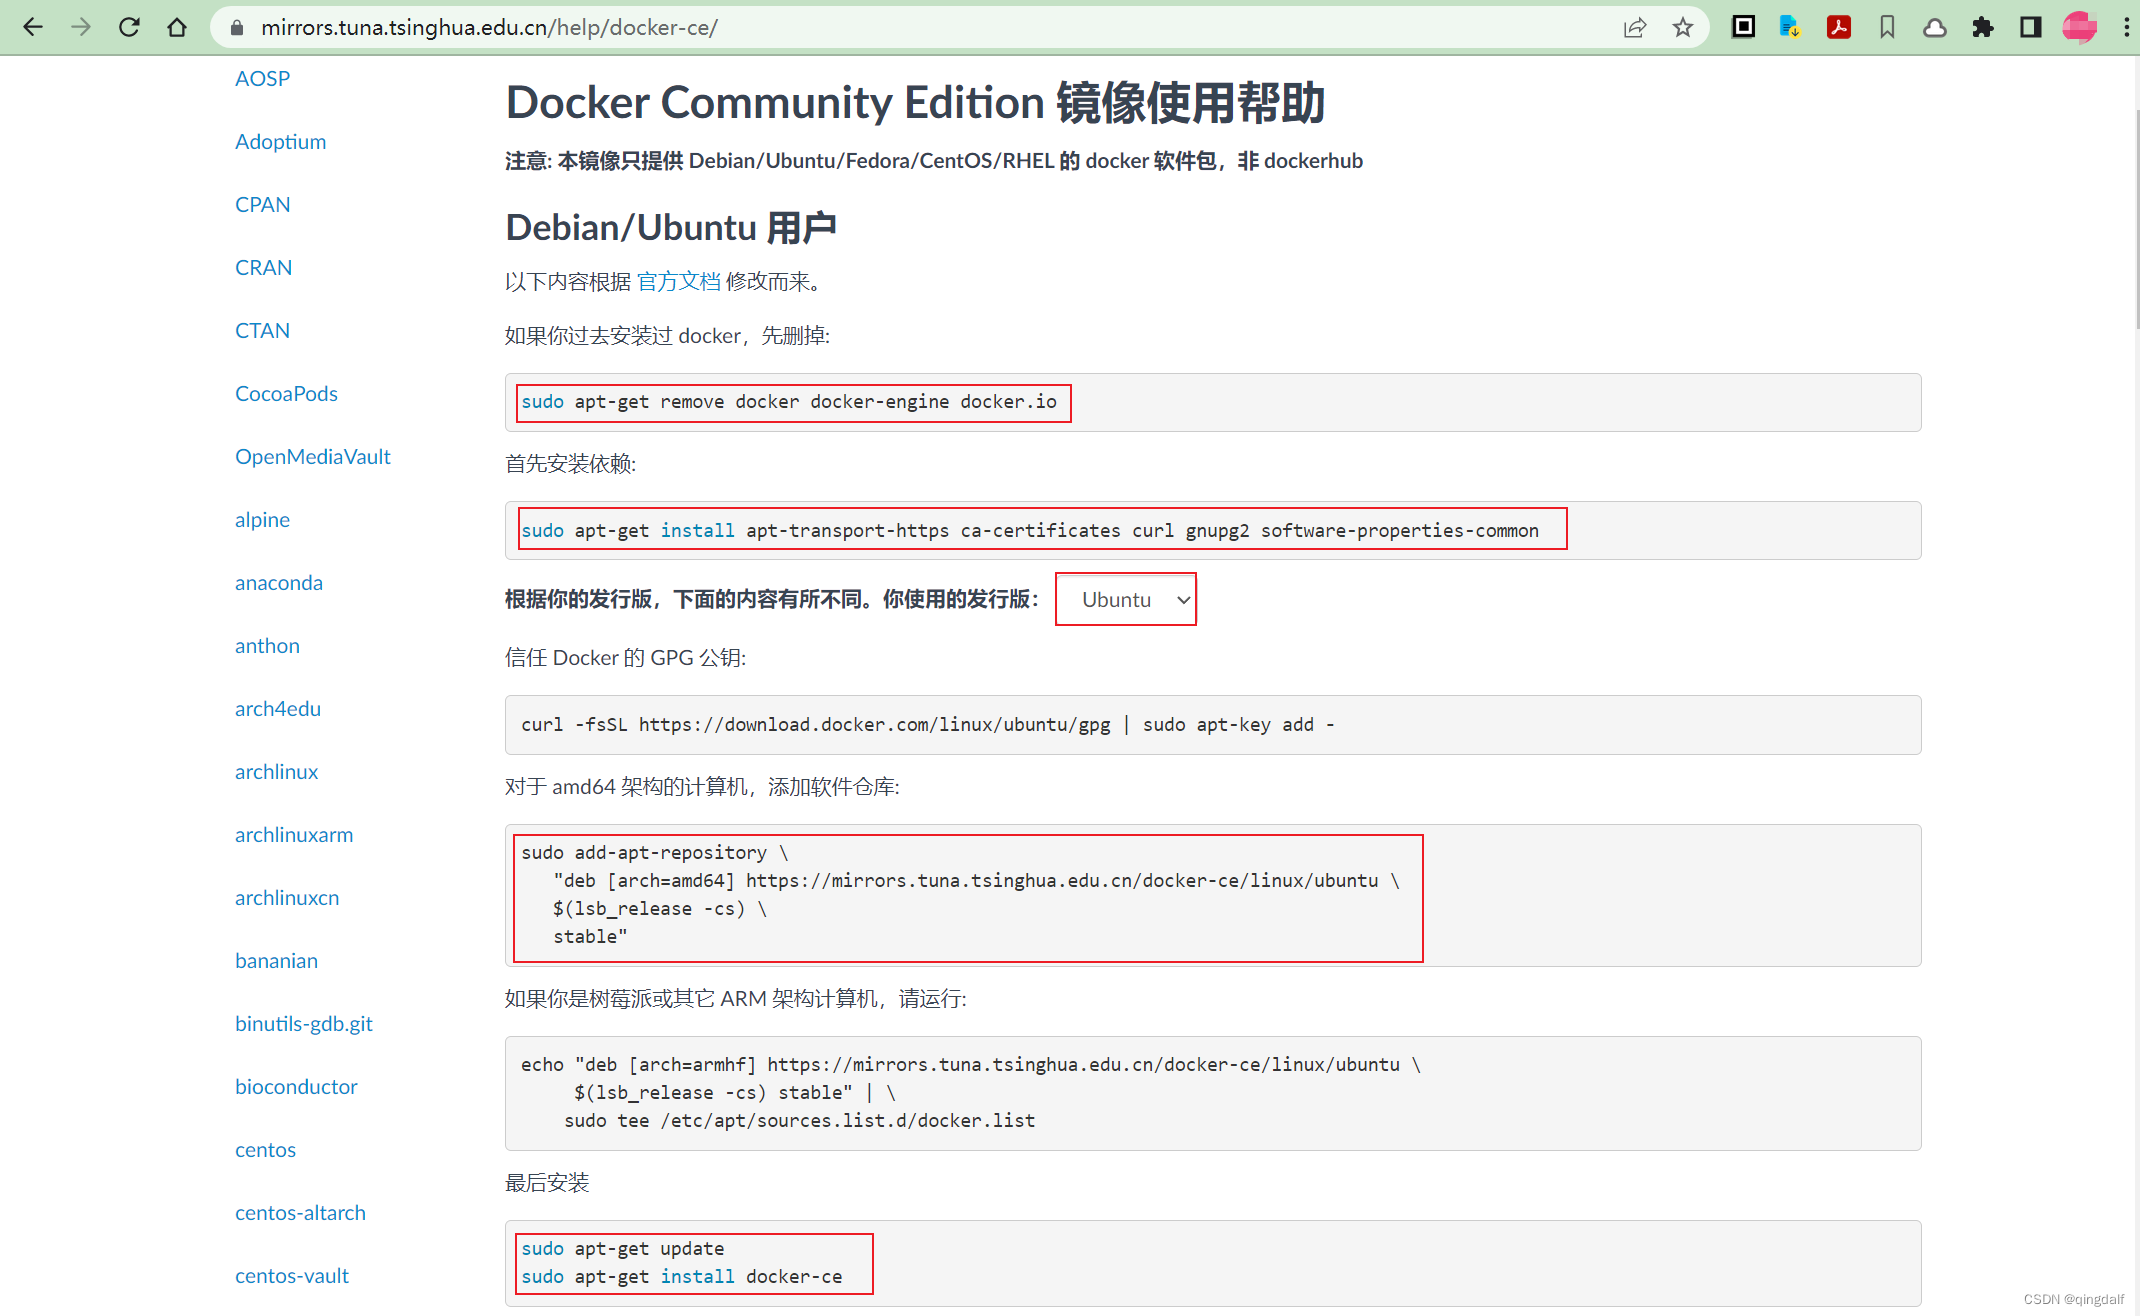The height and width of the screenshot is (1316, 2140).
Task: Open the archlinux sidebar link
Action: point(276,771)
